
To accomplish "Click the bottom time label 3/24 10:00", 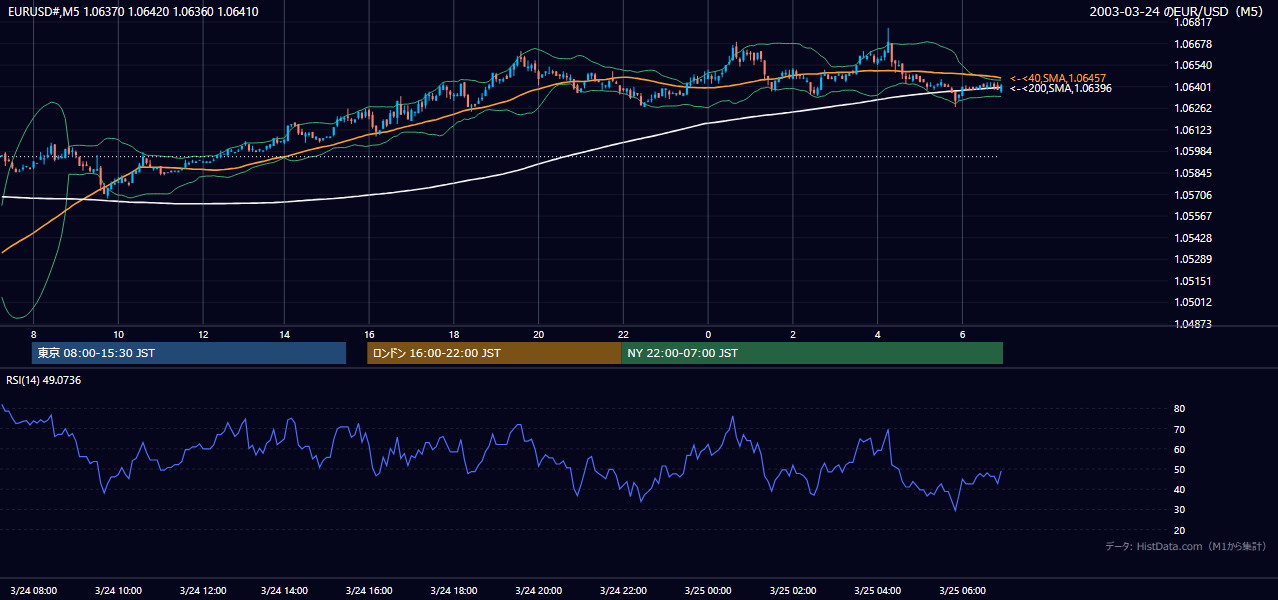I will (x=118, y=591).
